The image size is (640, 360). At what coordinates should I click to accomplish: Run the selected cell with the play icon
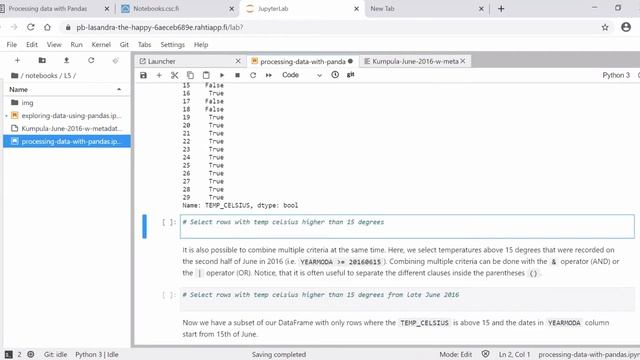(x=222, y=75)
